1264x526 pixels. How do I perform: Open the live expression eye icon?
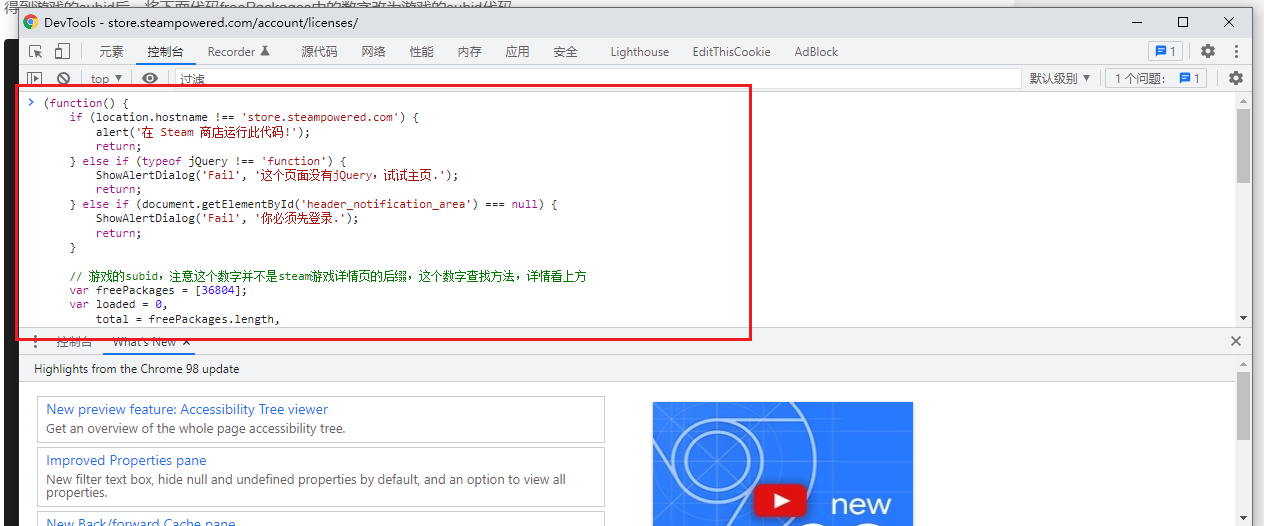pos(150,78)
